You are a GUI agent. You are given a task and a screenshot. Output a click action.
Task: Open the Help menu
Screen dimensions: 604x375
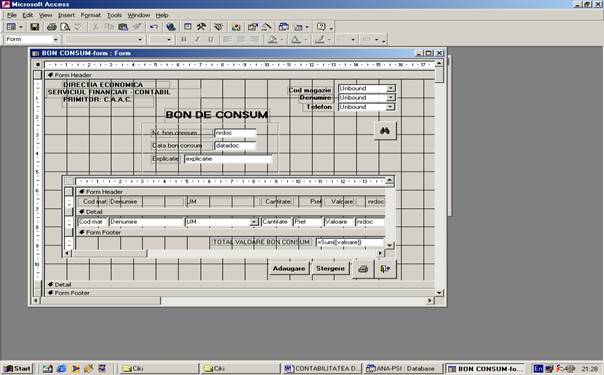(x=162, y=15)
